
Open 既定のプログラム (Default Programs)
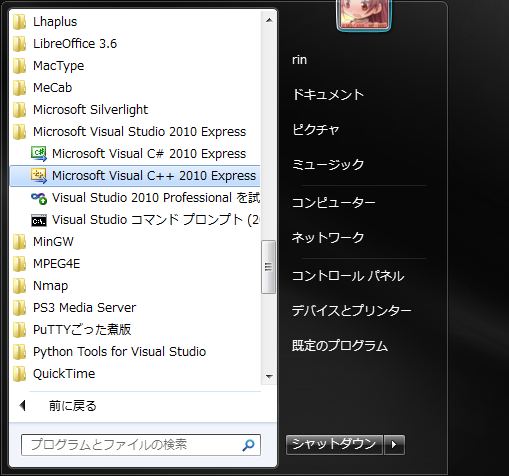(340, 346)
